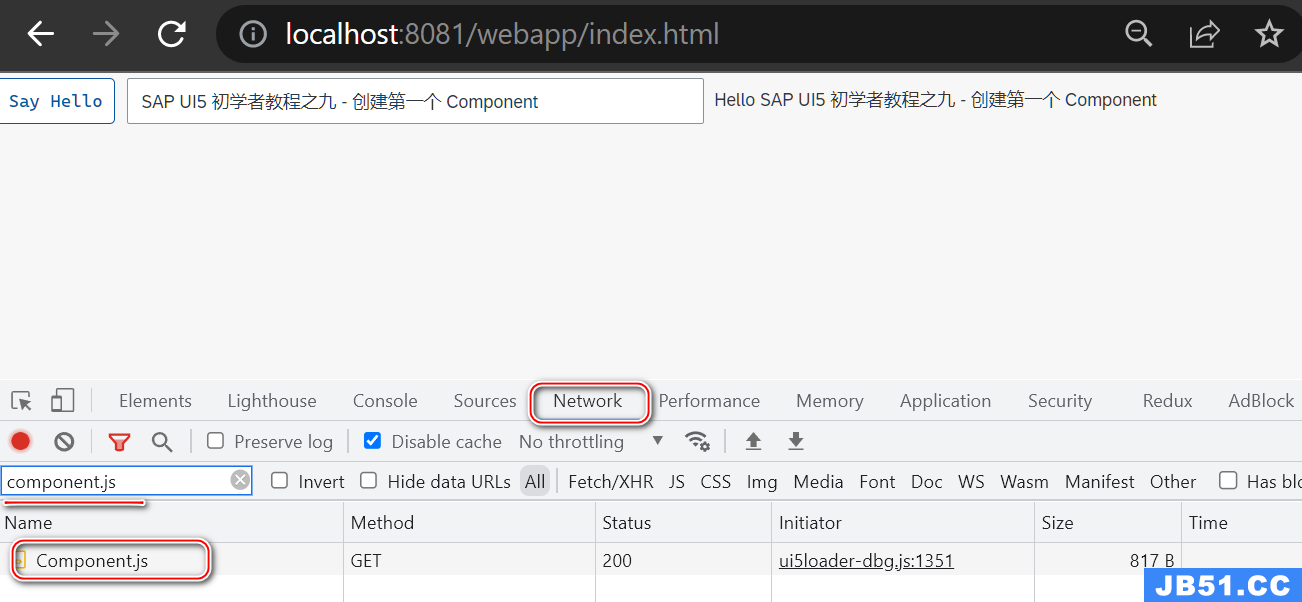Open network conditions settings
This screenshot has height=602, width=1302.
click(x=697, y=441)
